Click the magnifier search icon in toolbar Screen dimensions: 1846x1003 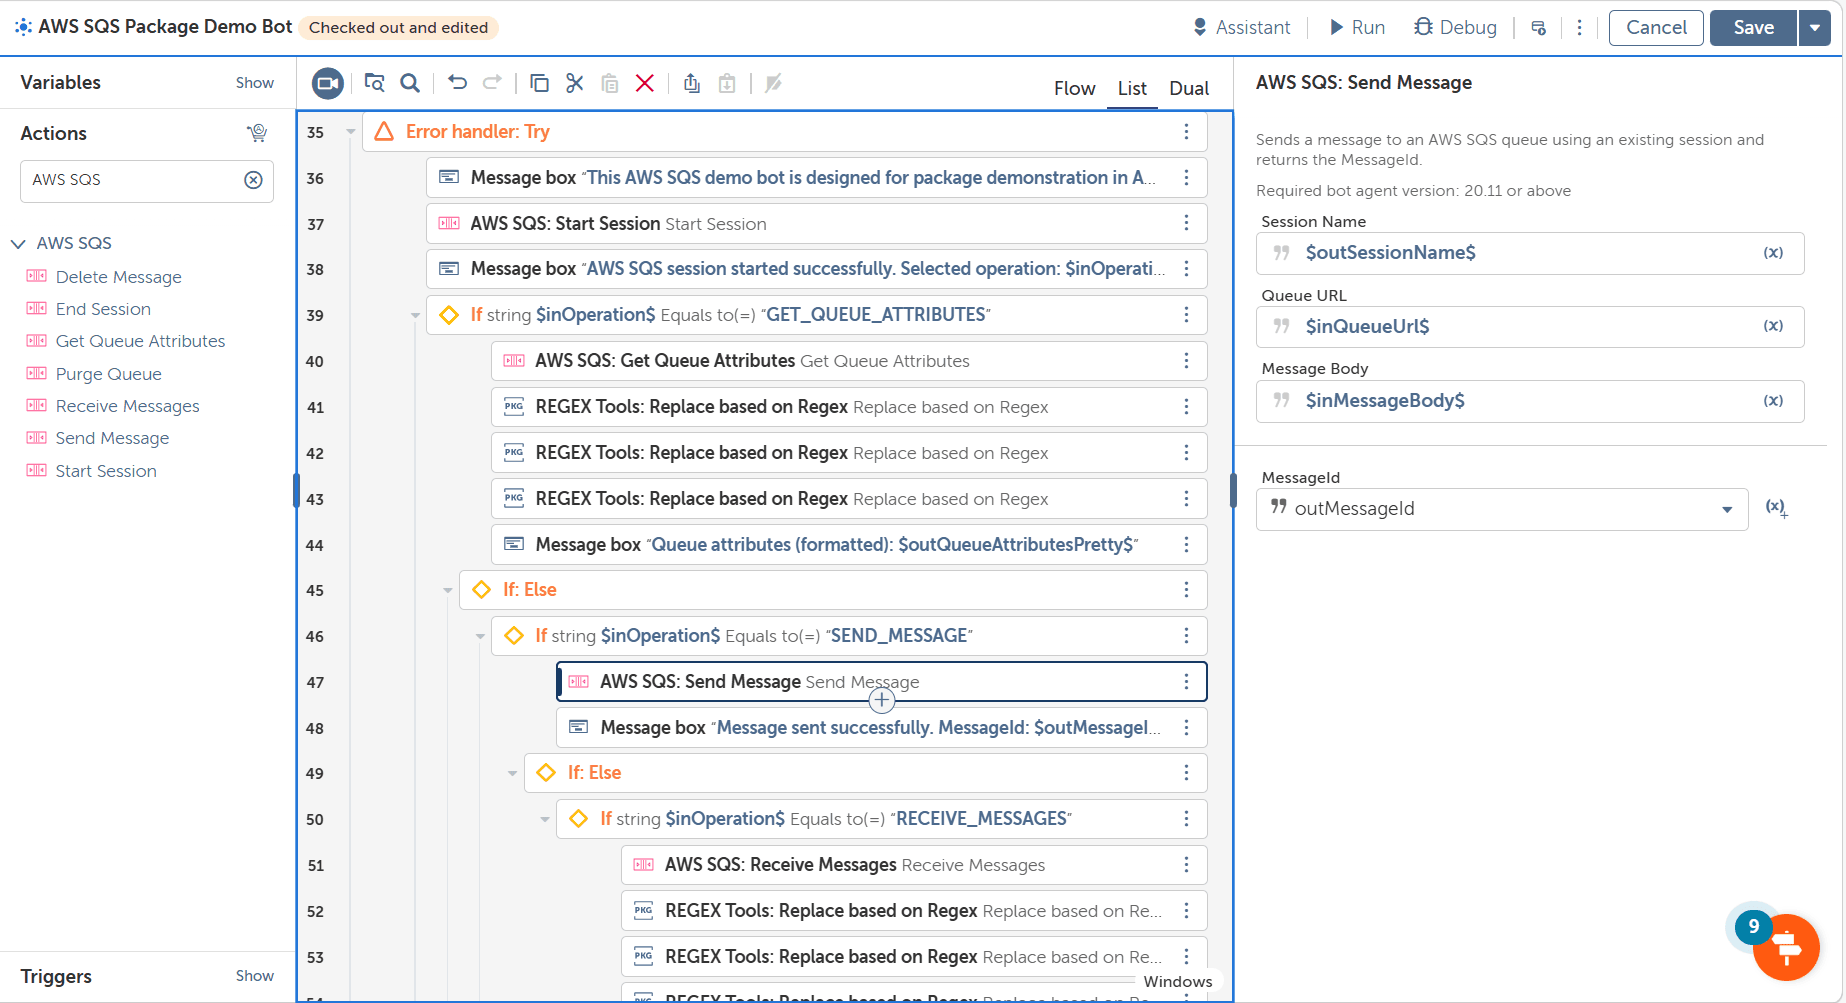(x=410, y=83)
